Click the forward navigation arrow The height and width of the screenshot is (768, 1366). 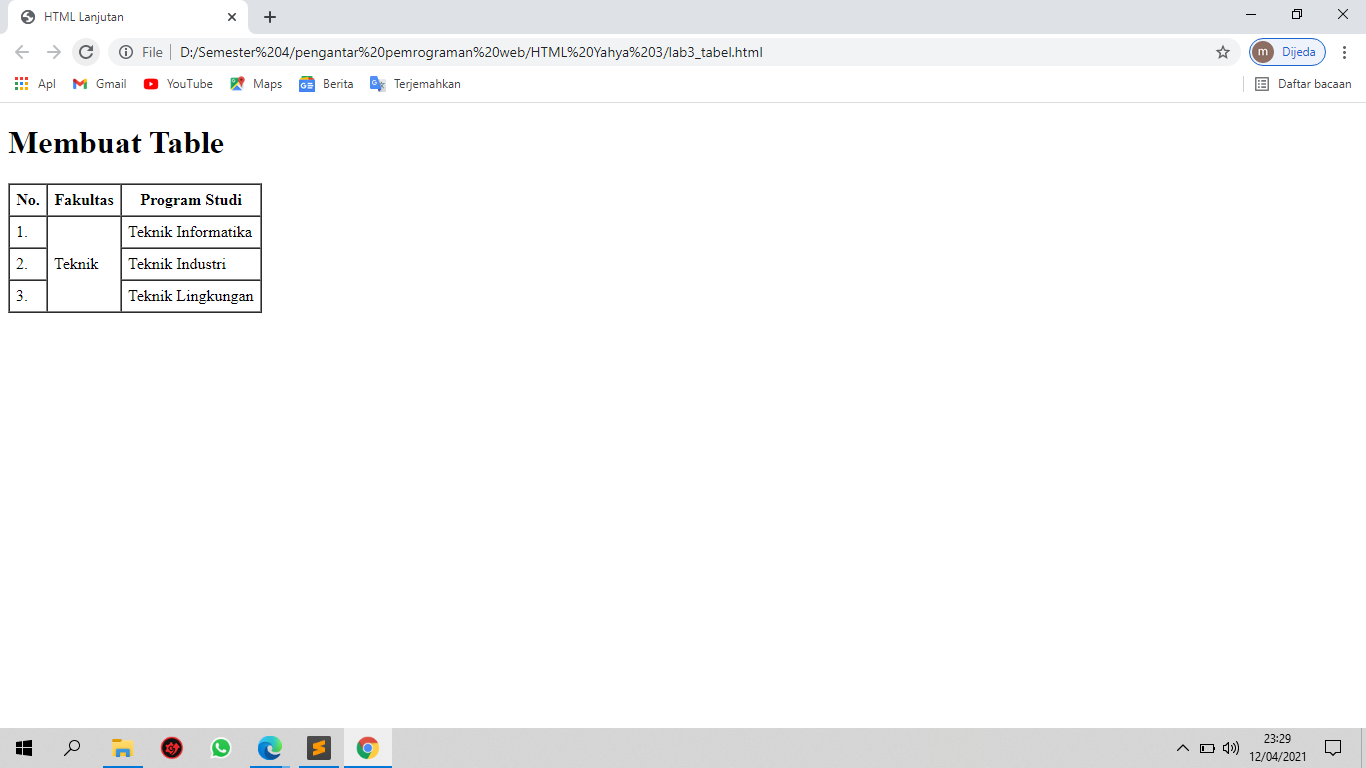[x=53, y=52]
